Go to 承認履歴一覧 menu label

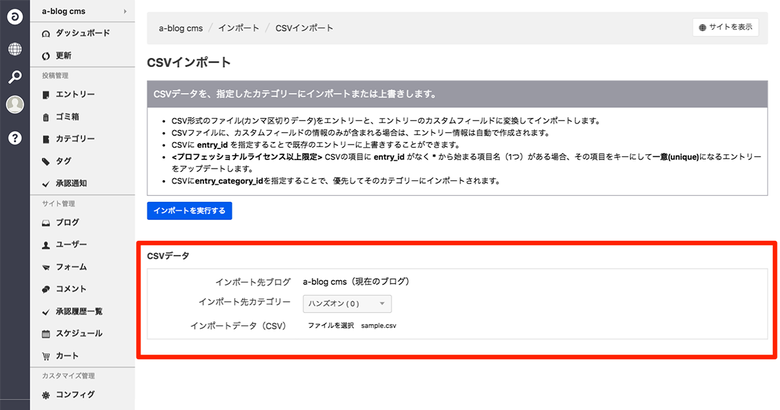pos(79,311)
